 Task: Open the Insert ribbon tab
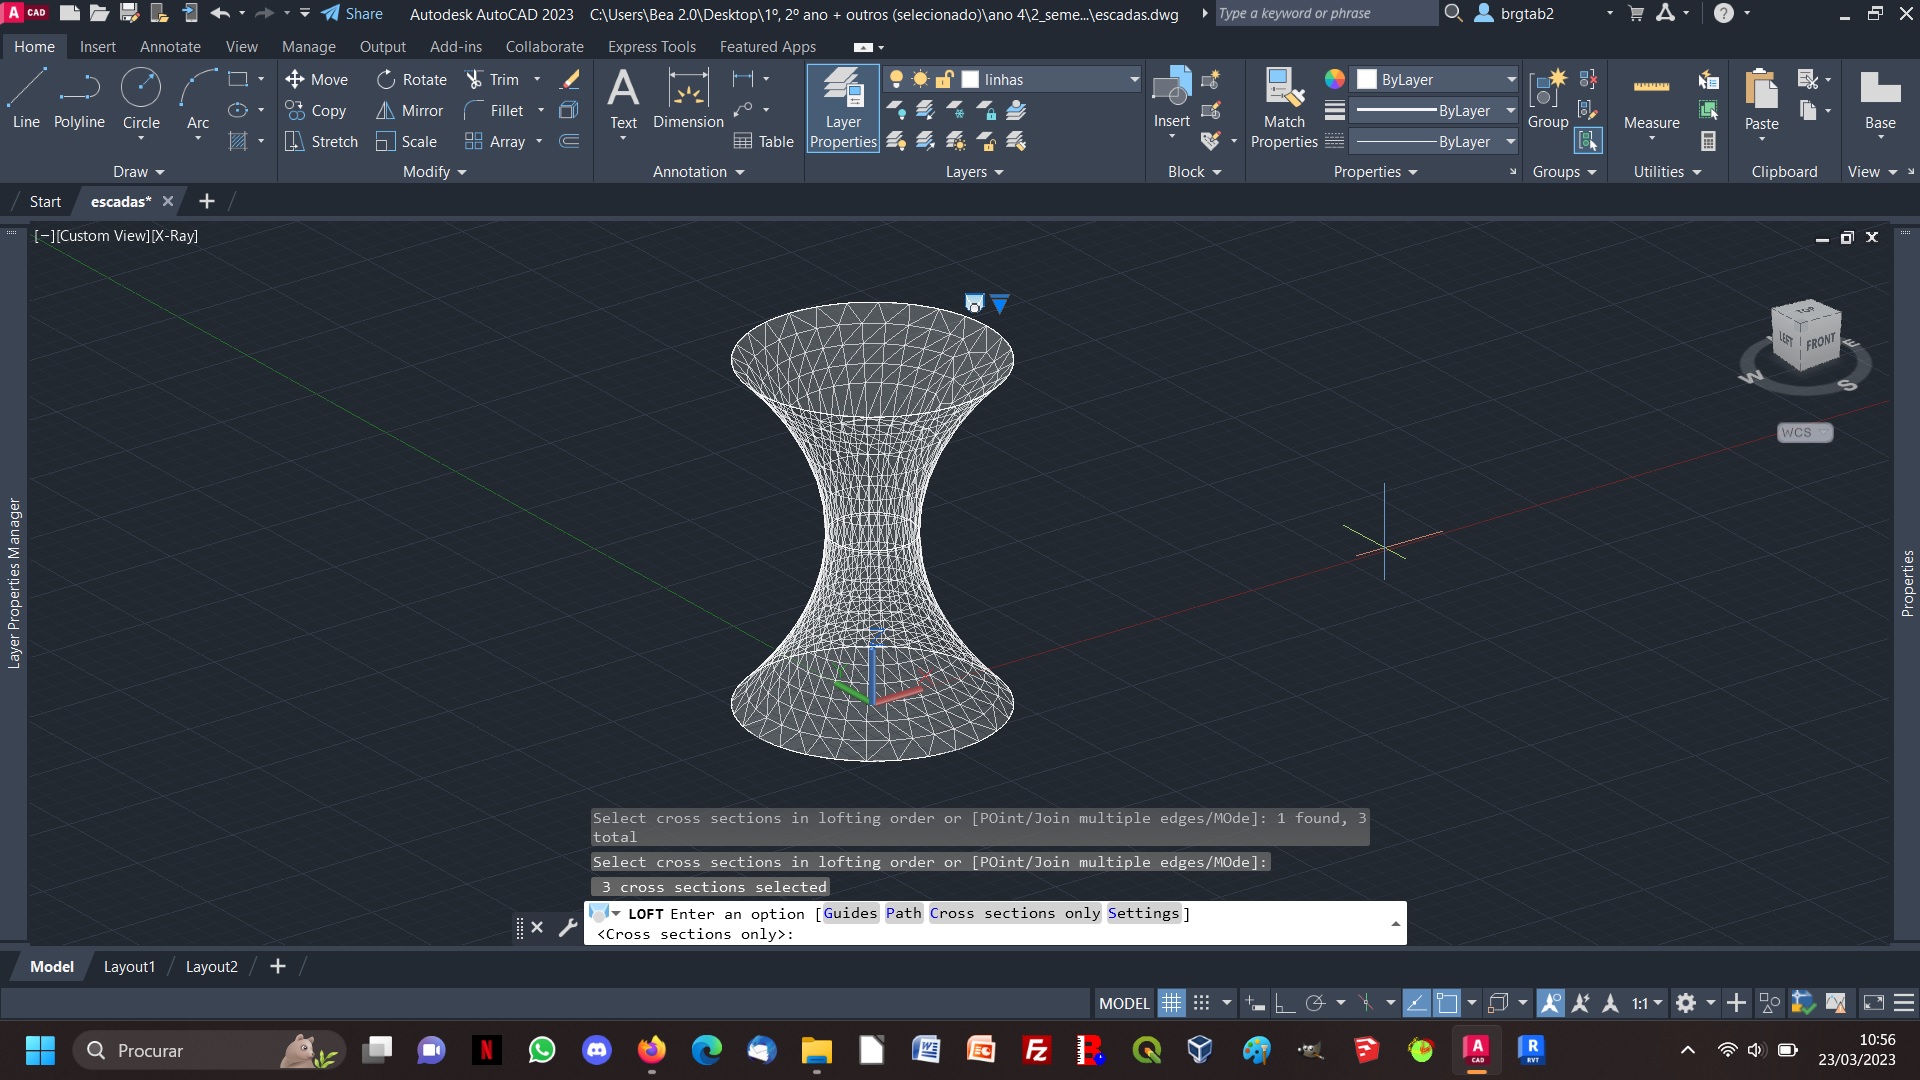pos(98,46)
